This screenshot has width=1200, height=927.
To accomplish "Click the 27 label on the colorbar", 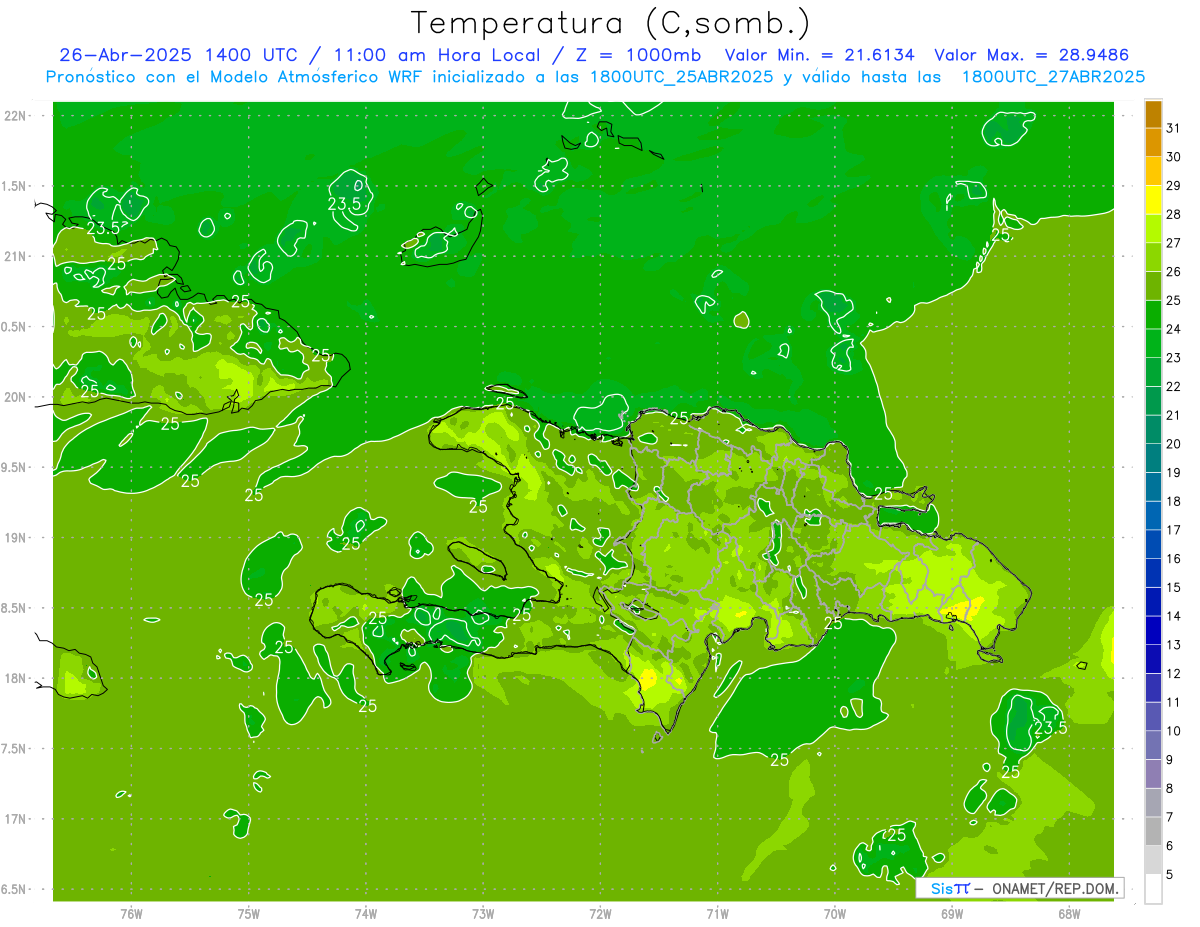I will click(x=1174, y=243).
